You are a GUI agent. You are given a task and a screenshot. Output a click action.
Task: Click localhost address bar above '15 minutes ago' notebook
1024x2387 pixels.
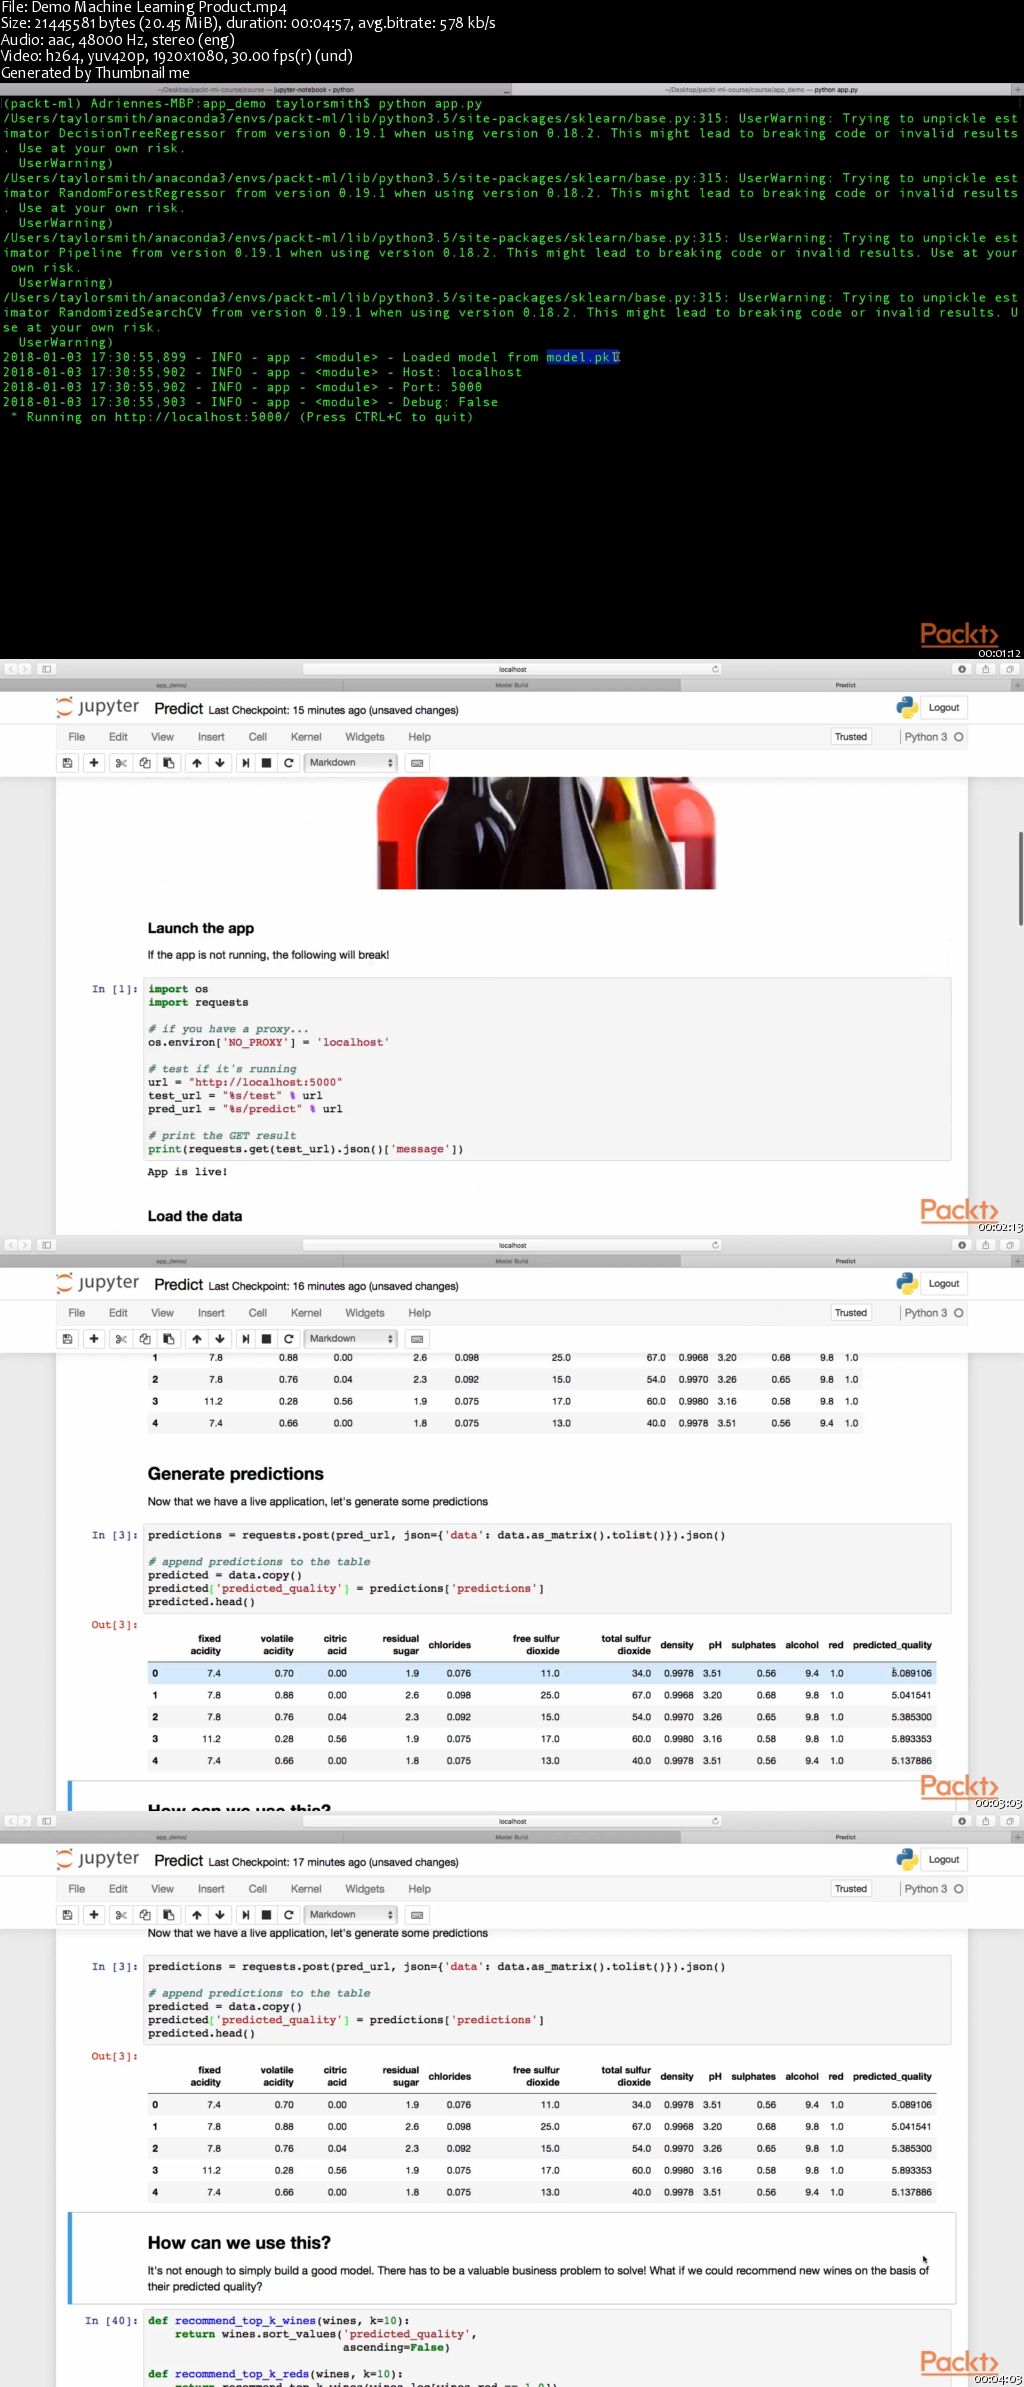tap(512, 669)
